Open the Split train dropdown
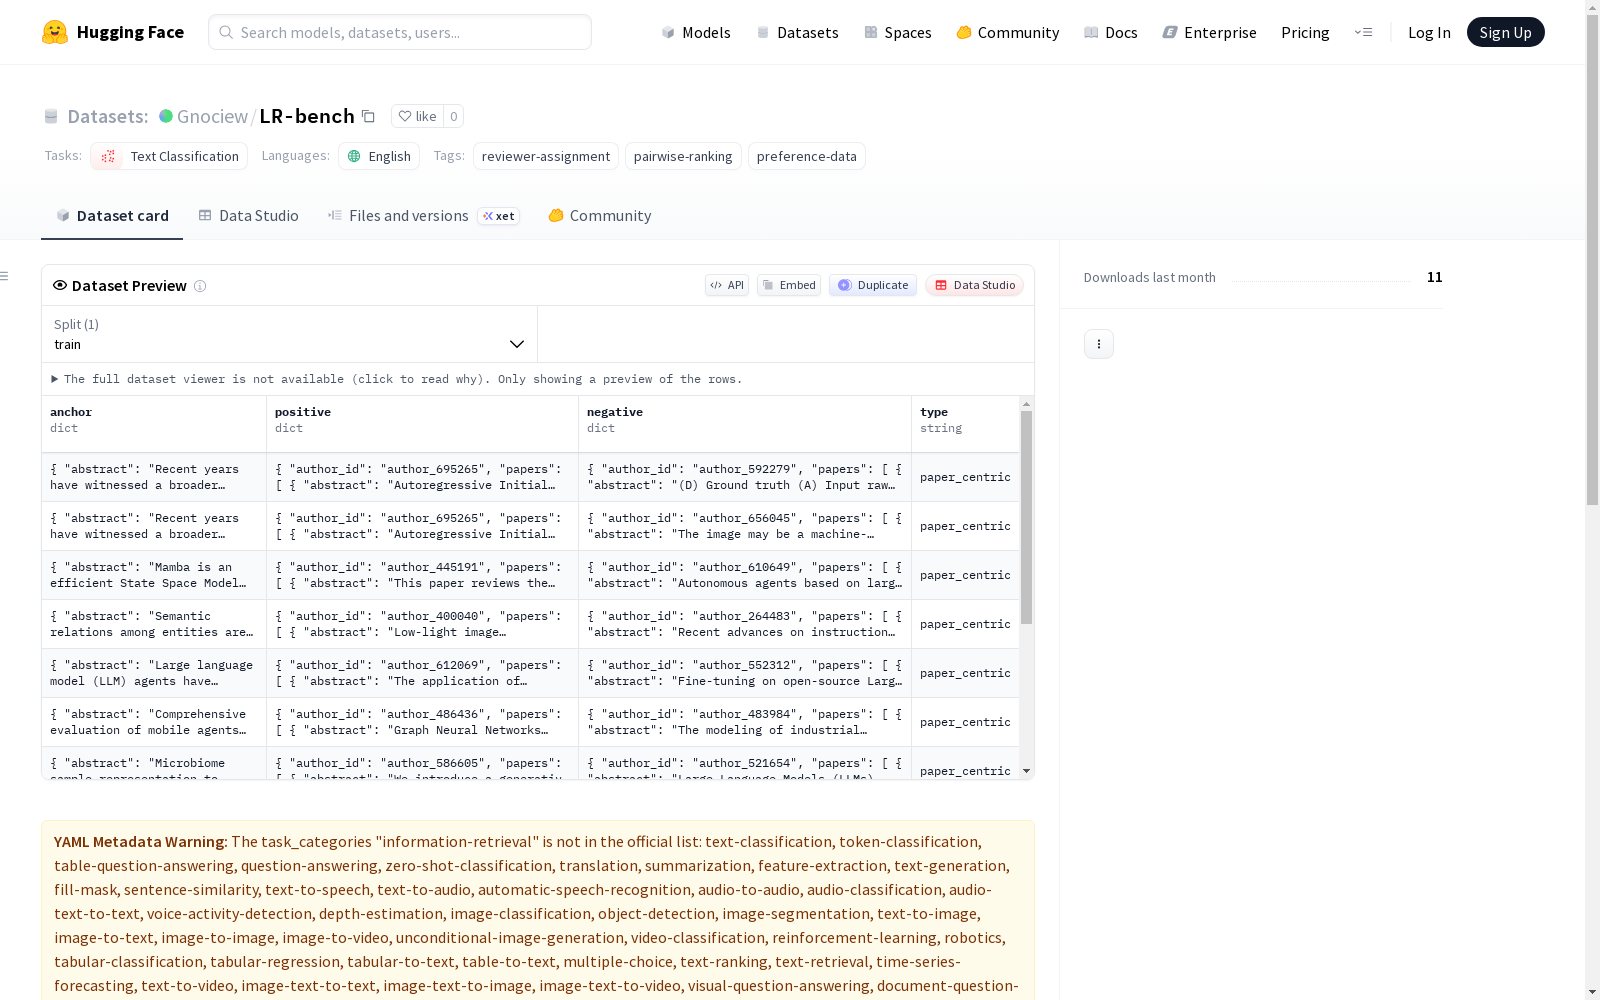The width and height of the screenshot is (1600, 1000). (290, 334)
